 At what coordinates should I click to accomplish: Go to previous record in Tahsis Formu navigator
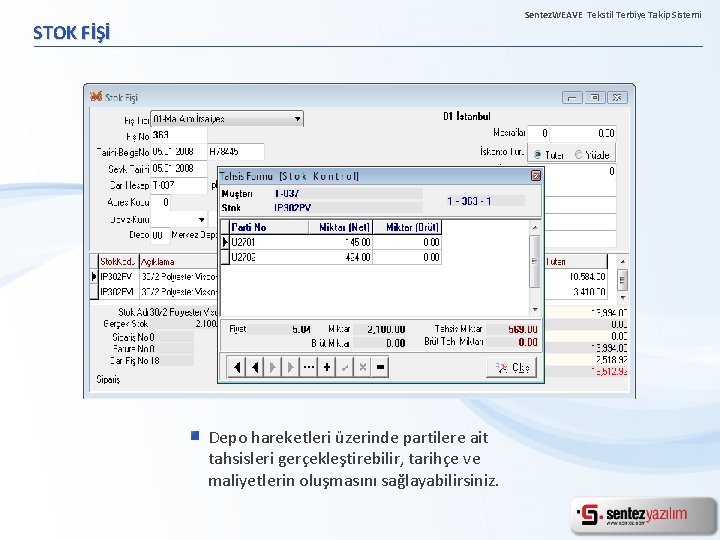click(254, 367)
